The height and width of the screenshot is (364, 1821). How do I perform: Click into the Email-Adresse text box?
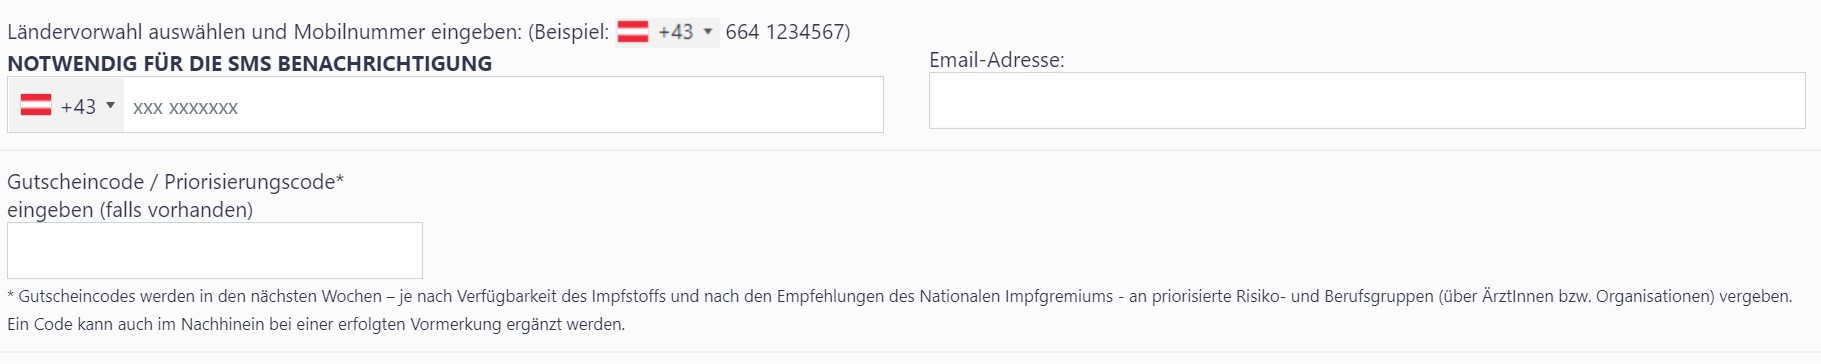click(1367, 100)
